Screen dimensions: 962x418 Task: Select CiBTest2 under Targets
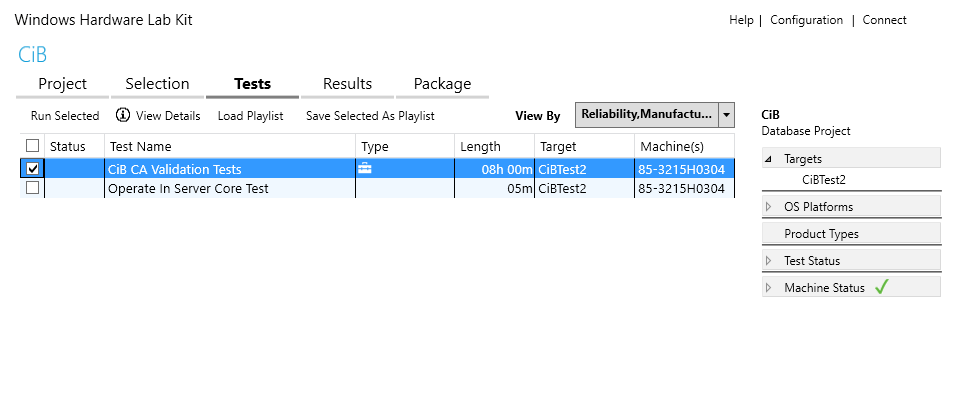tap(823, 180)
